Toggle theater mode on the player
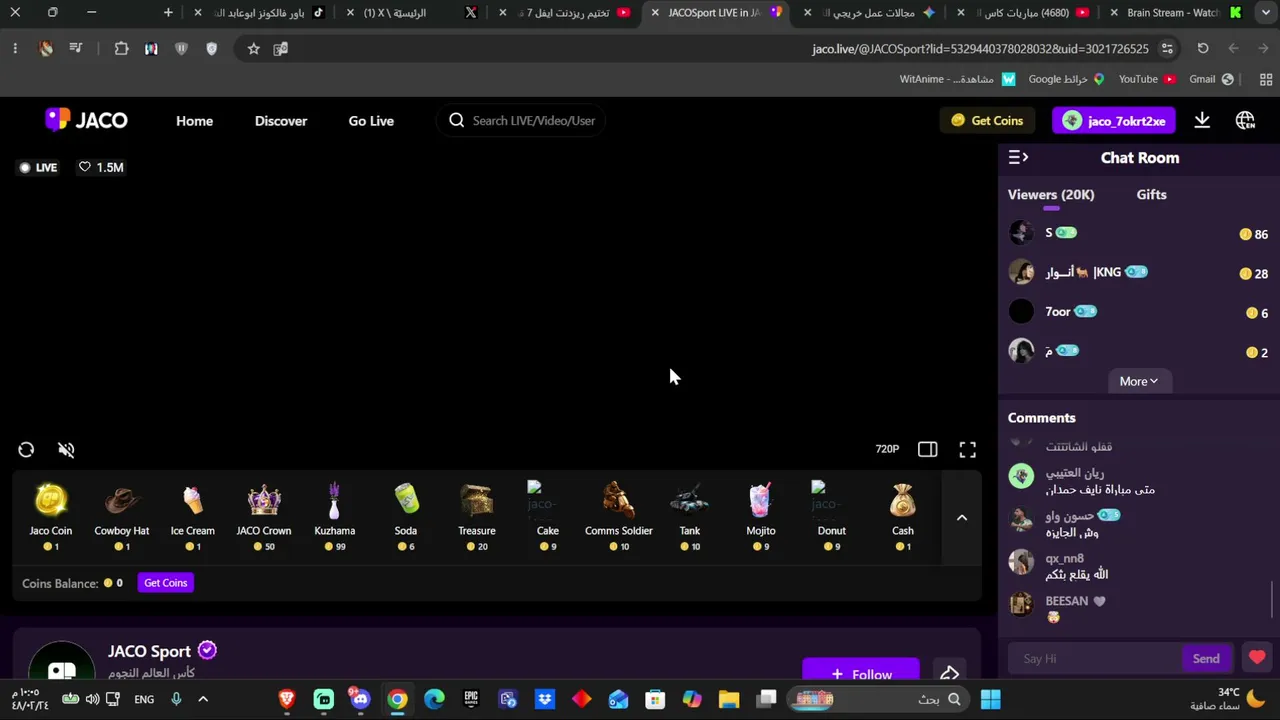1280x720 pixels. click(928, 449)
